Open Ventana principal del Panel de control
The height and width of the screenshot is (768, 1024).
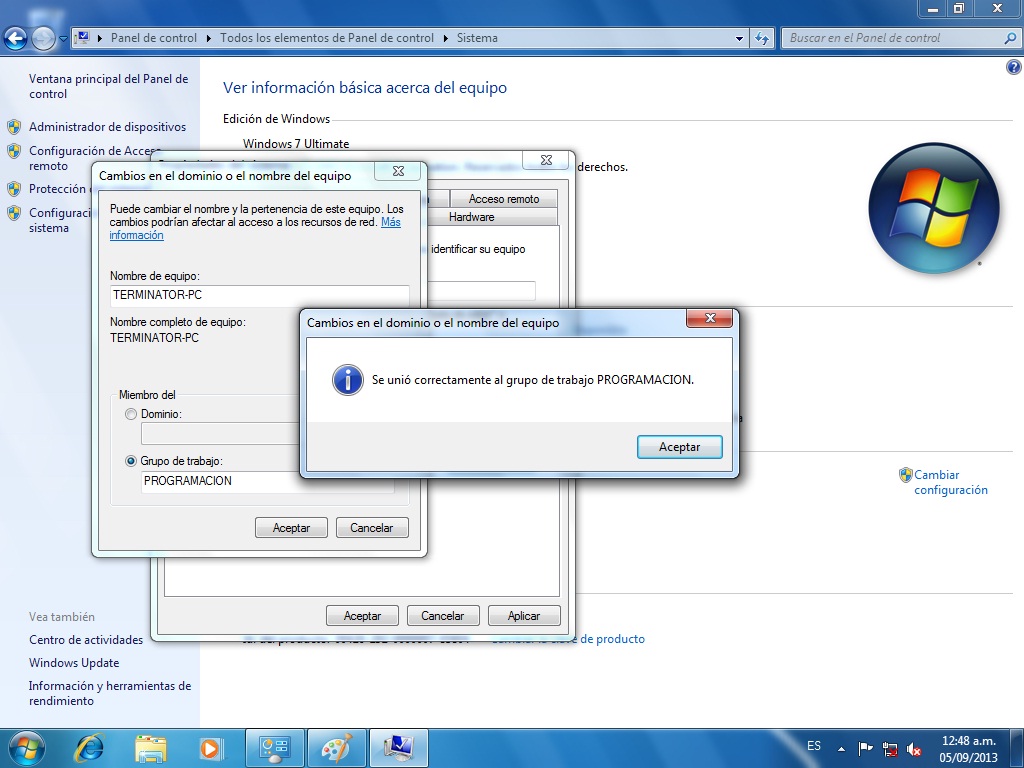coord(108,86)
